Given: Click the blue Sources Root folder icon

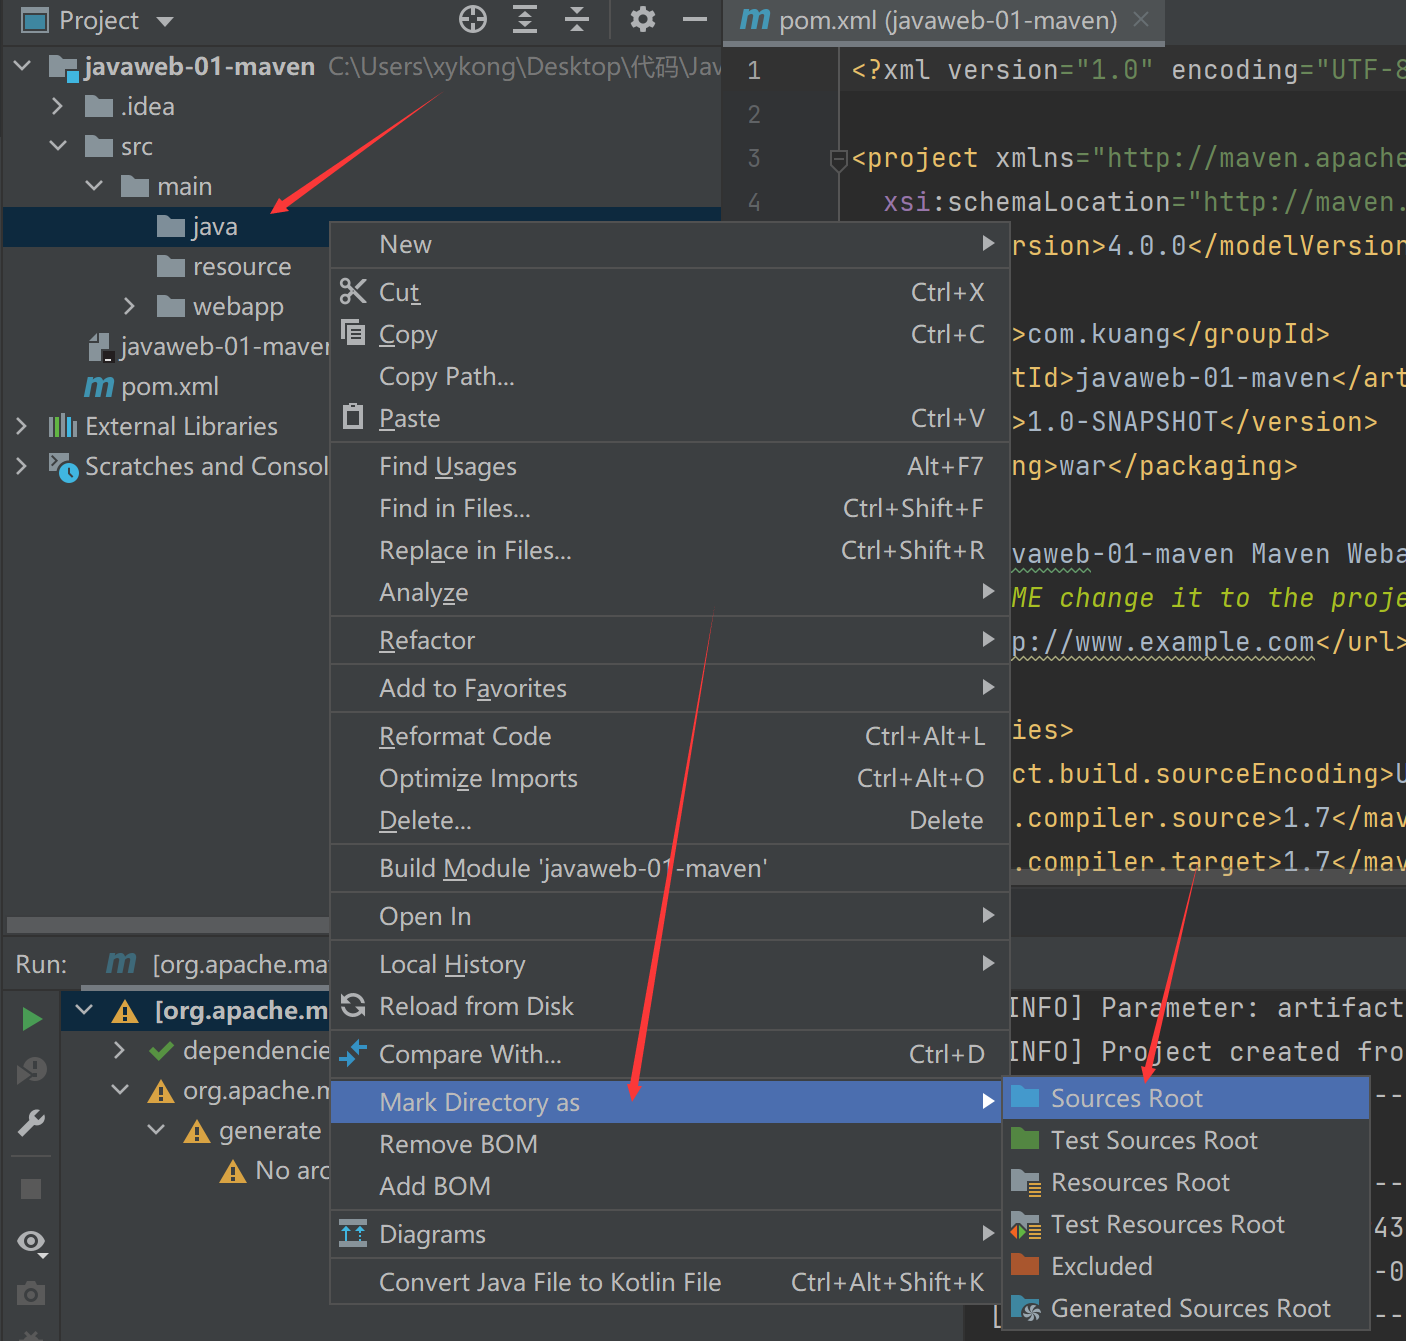Looking at the screenshot, I should pyautogui.click(x=1026, y=1097).
